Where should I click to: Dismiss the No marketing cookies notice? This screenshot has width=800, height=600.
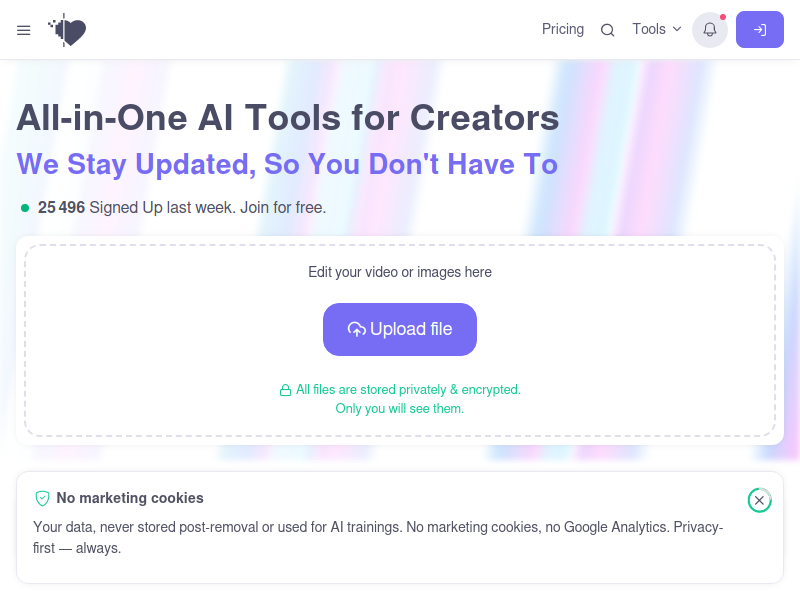point(759,500)
